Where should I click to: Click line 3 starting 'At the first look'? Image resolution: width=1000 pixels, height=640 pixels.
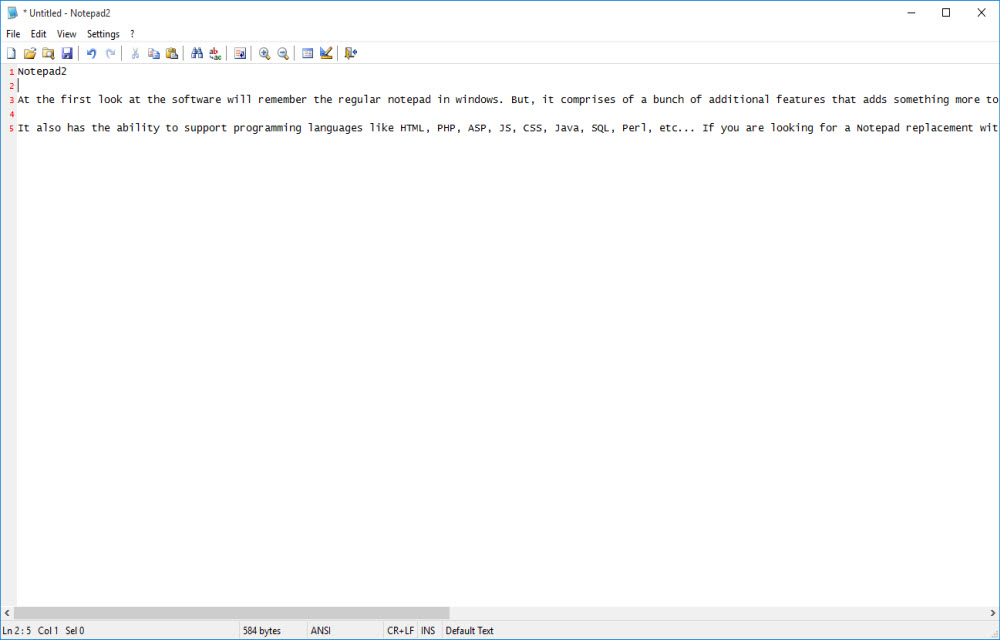508,99
